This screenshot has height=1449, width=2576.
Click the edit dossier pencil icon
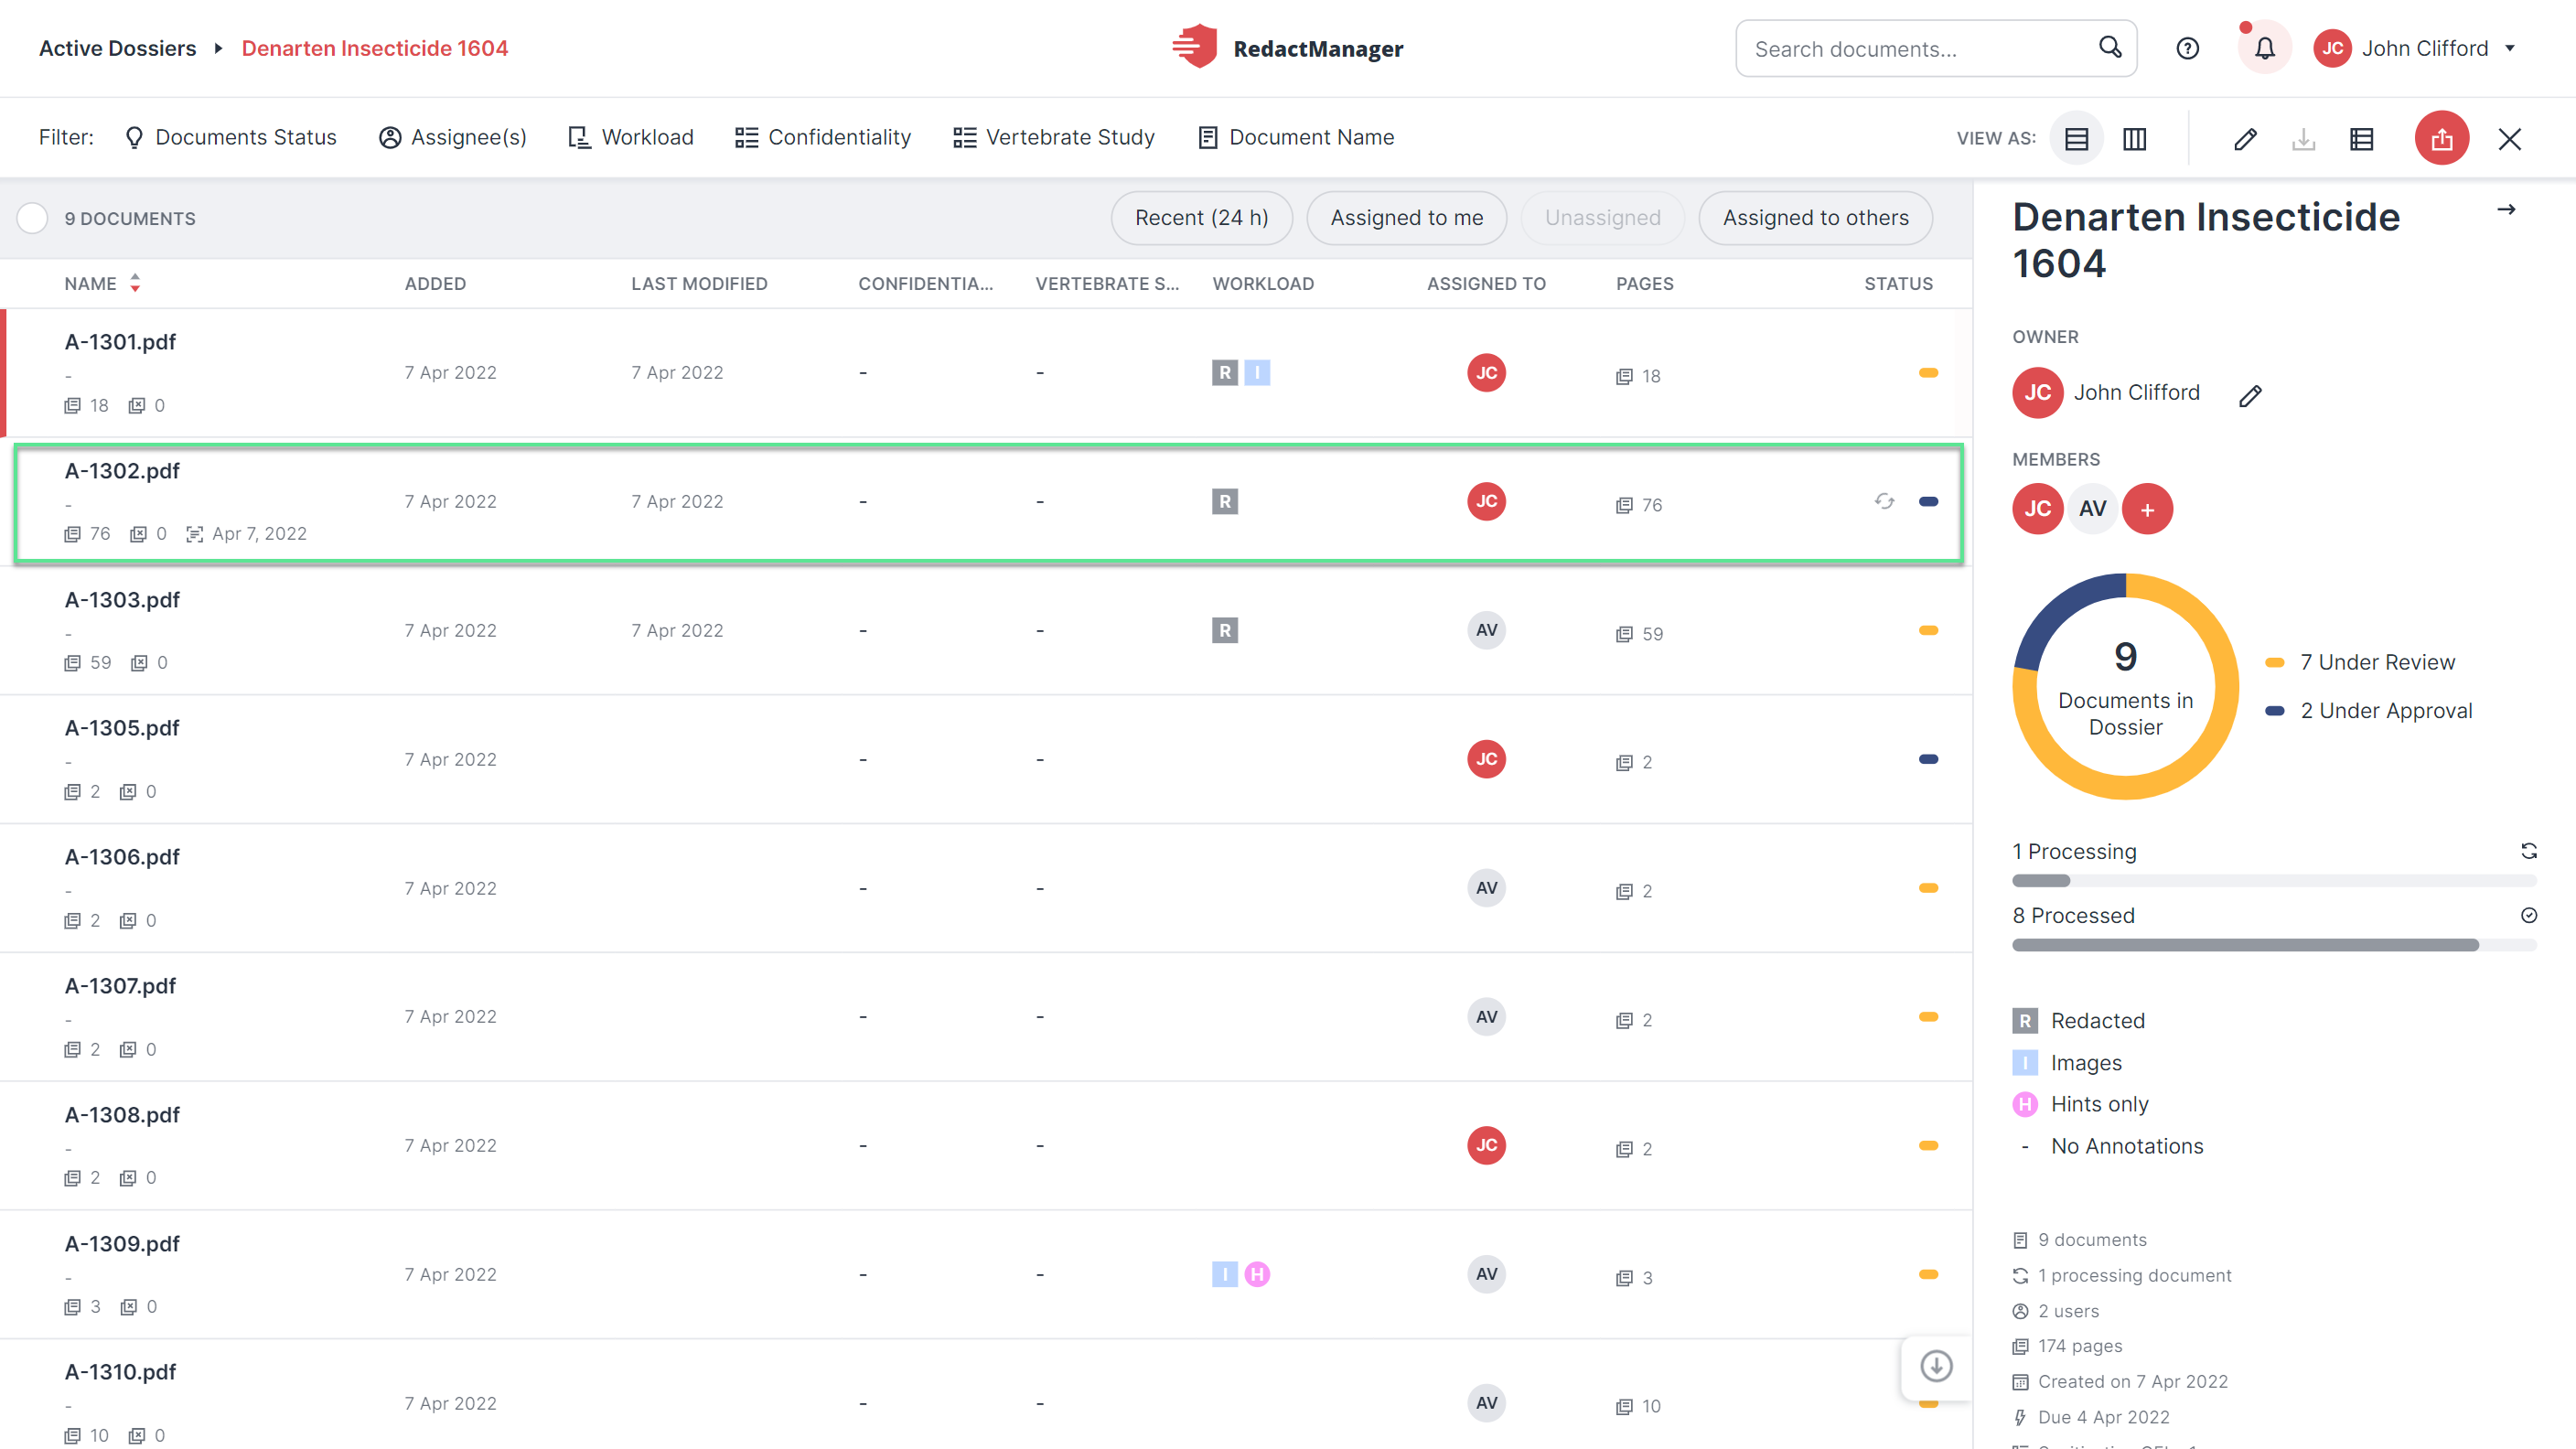(x=2245, y=138)
